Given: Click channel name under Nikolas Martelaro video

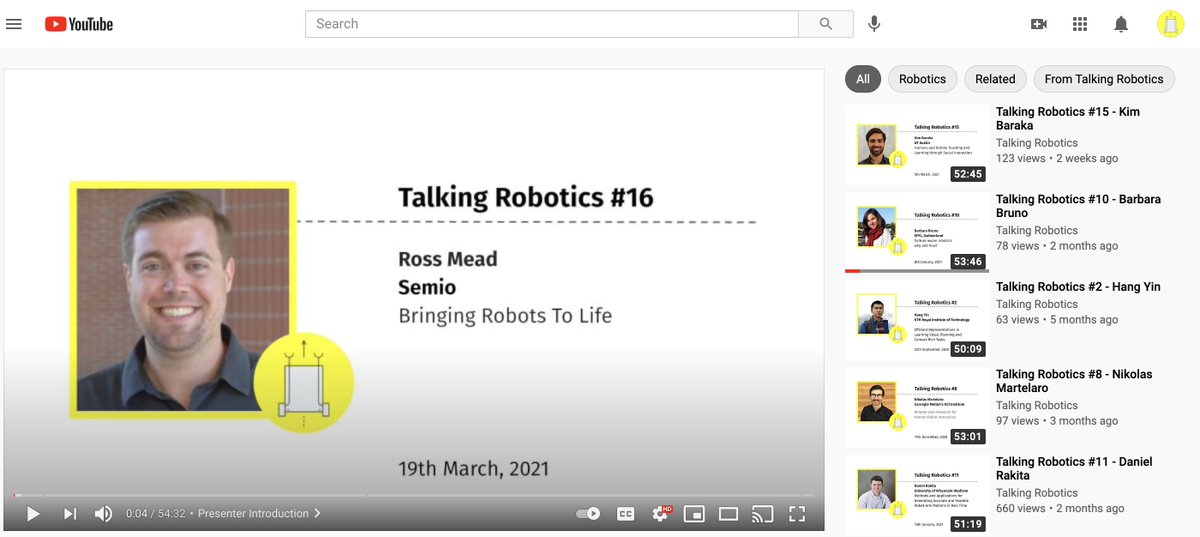Looking at the screenshot, I should point(1036,405).
